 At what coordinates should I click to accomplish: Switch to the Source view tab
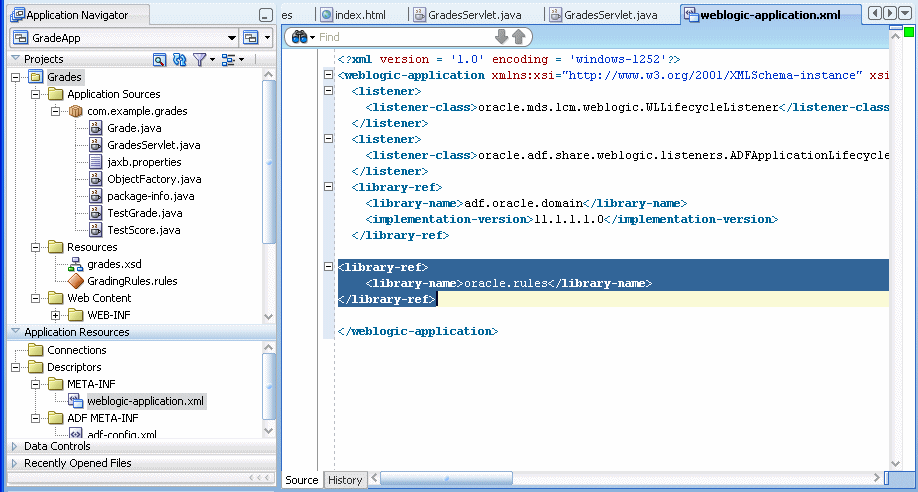302,480
